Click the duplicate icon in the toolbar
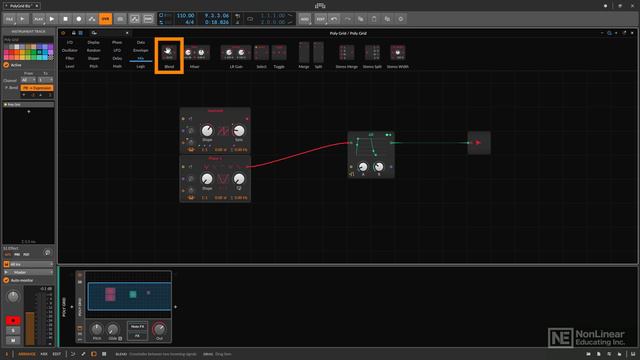 click(387, 19)
